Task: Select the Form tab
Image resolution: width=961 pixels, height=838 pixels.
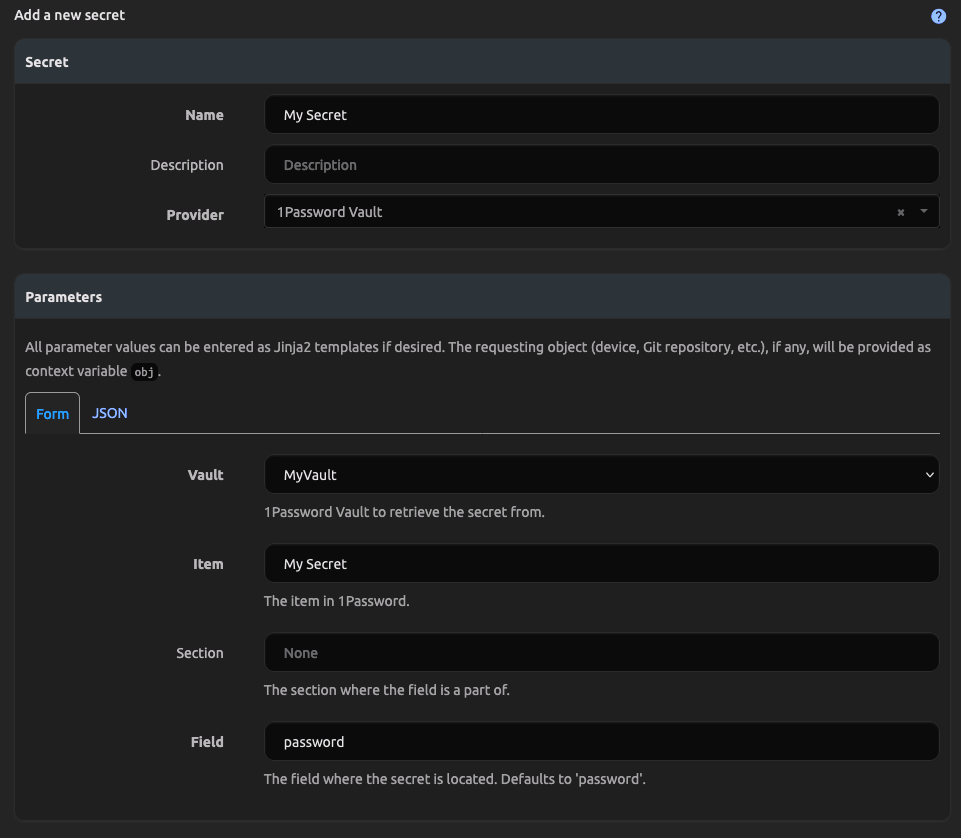Action: click(51, 413)
